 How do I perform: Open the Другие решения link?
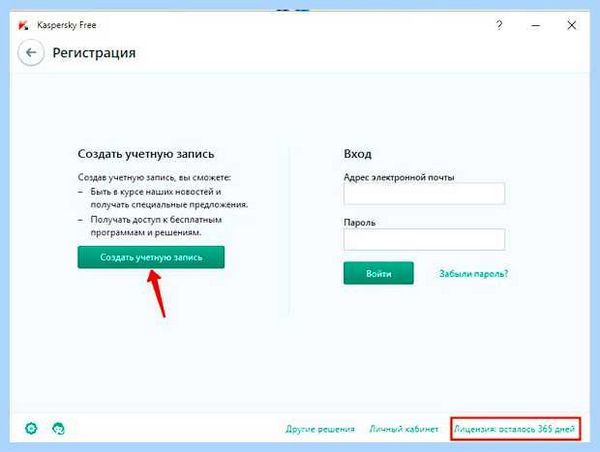tap(320, 429)
